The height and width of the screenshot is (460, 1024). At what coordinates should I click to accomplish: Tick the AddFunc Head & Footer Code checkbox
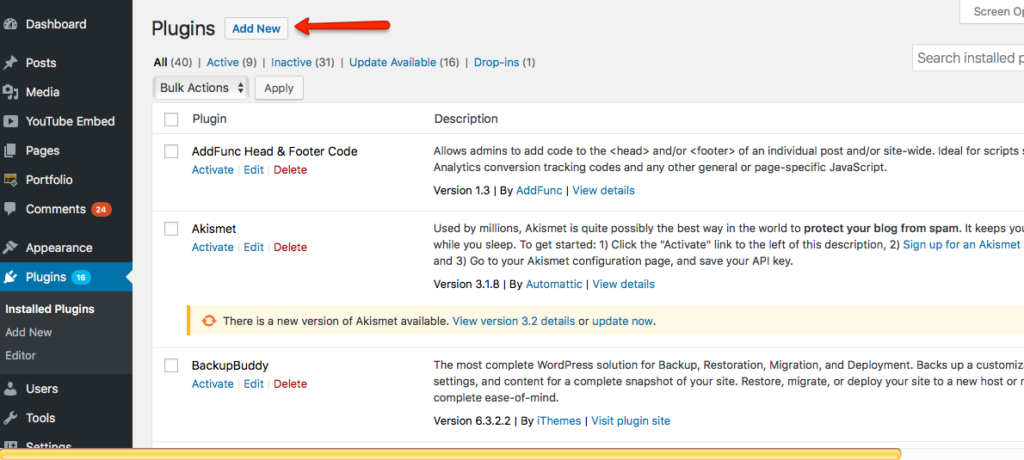(x=171, y=152)
